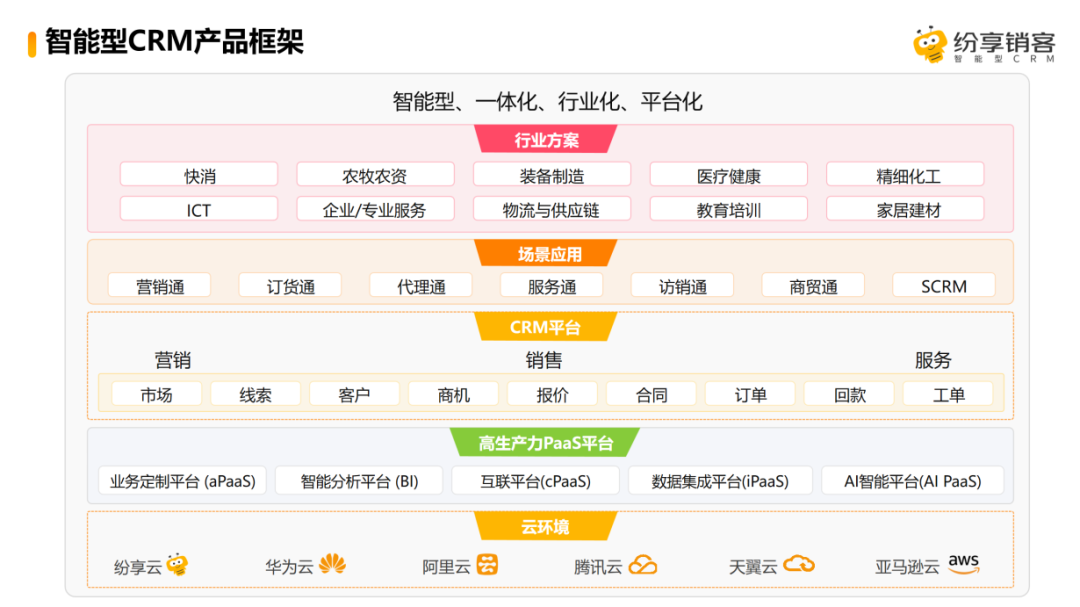Select the 回款 module box
This screenshot has height=607, width=1080.
click(x=849, y=394)
